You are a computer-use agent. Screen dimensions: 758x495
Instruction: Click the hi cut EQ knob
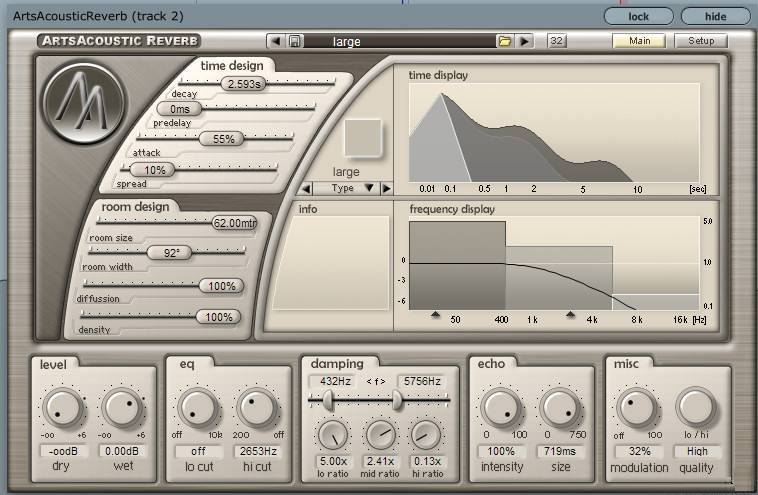click(x=257, y=408)
